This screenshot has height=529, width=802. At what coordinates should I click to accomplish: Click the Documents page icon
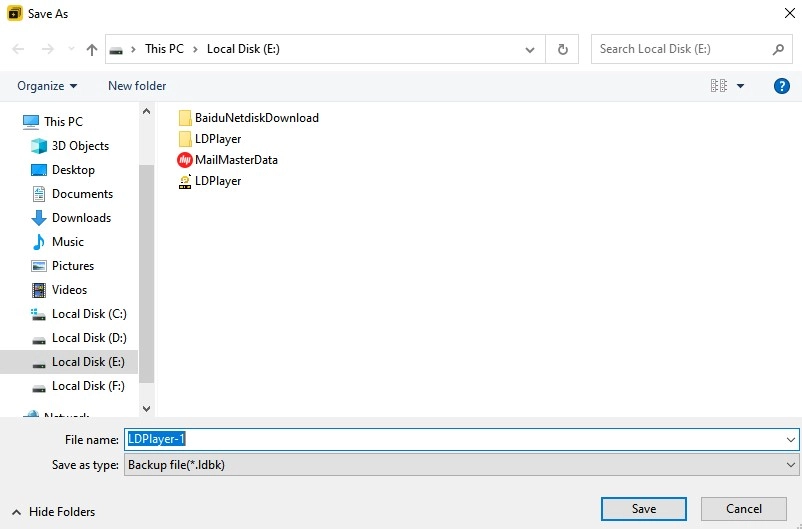(39, 194)
